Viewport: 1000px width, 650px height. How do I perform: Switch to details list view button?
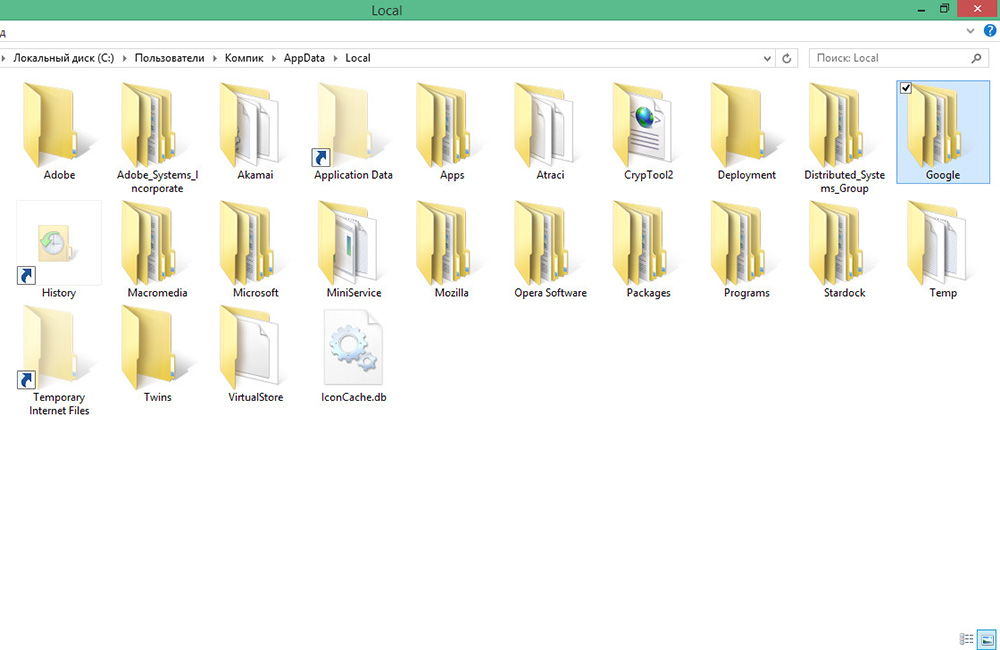pyautogui.click(x=966, y=639)
